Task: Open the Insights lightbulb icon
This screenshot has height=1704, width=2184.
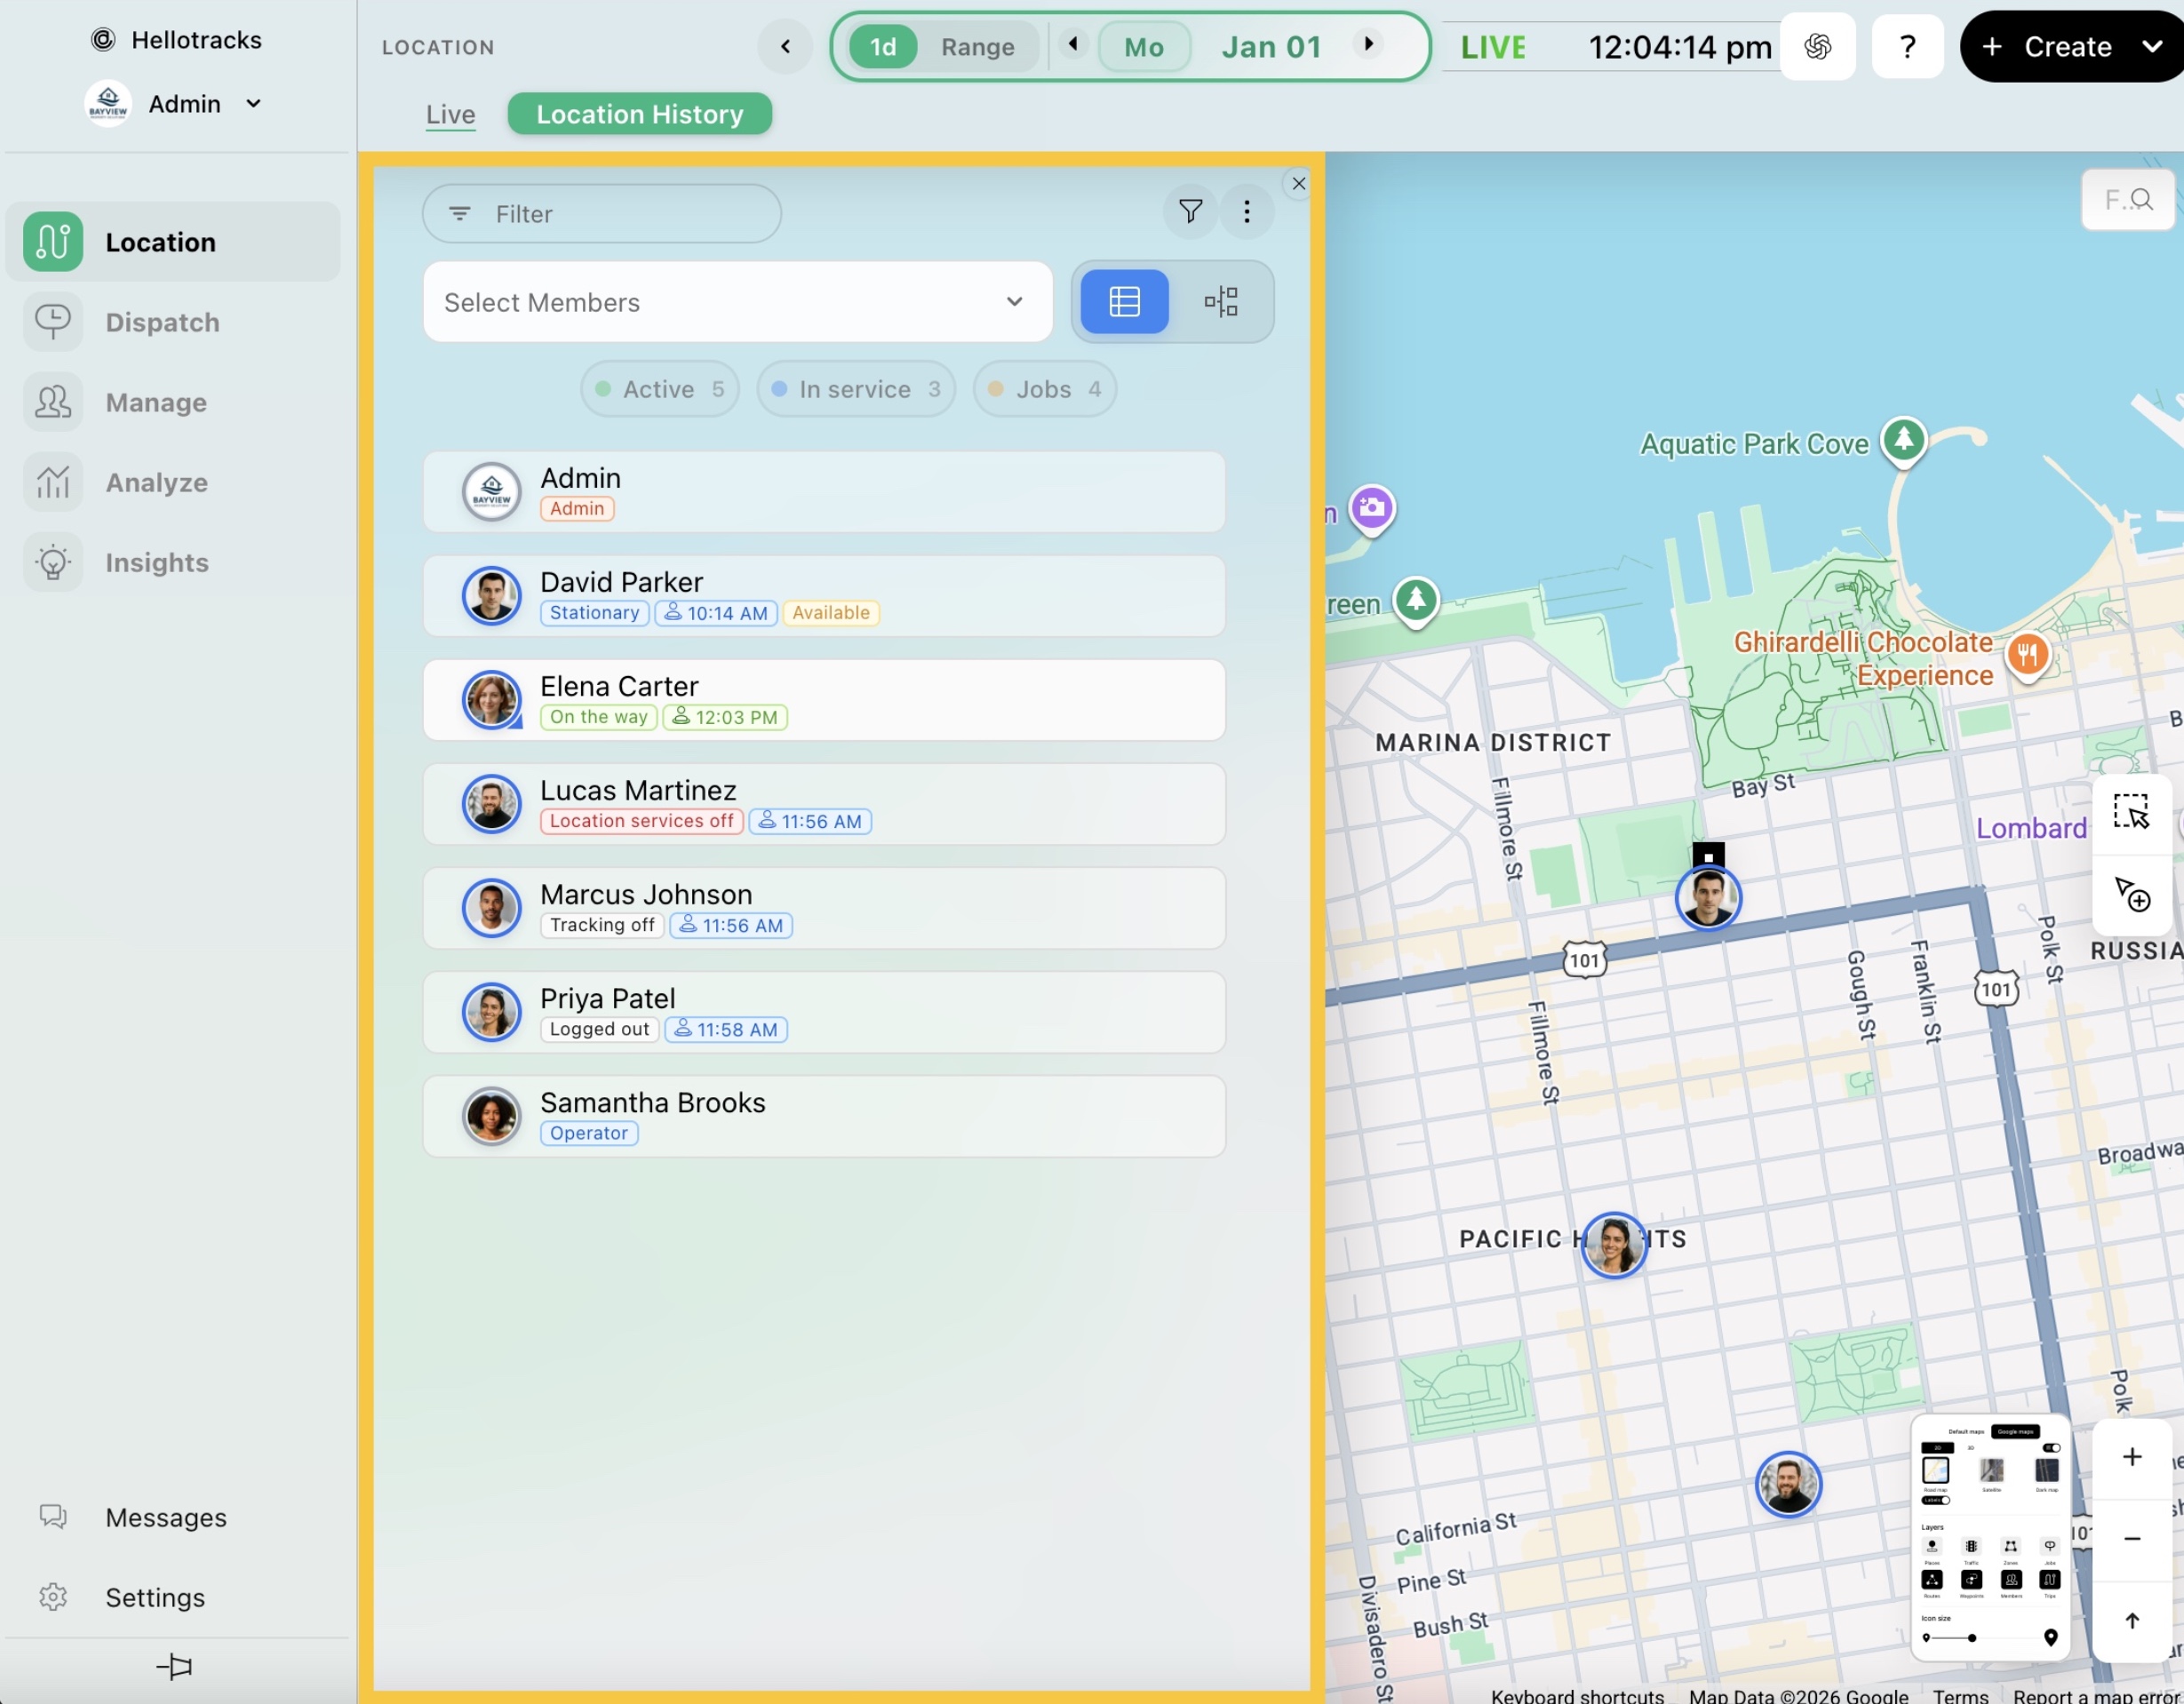Action: pyautogui.click(x=53, y=562)
